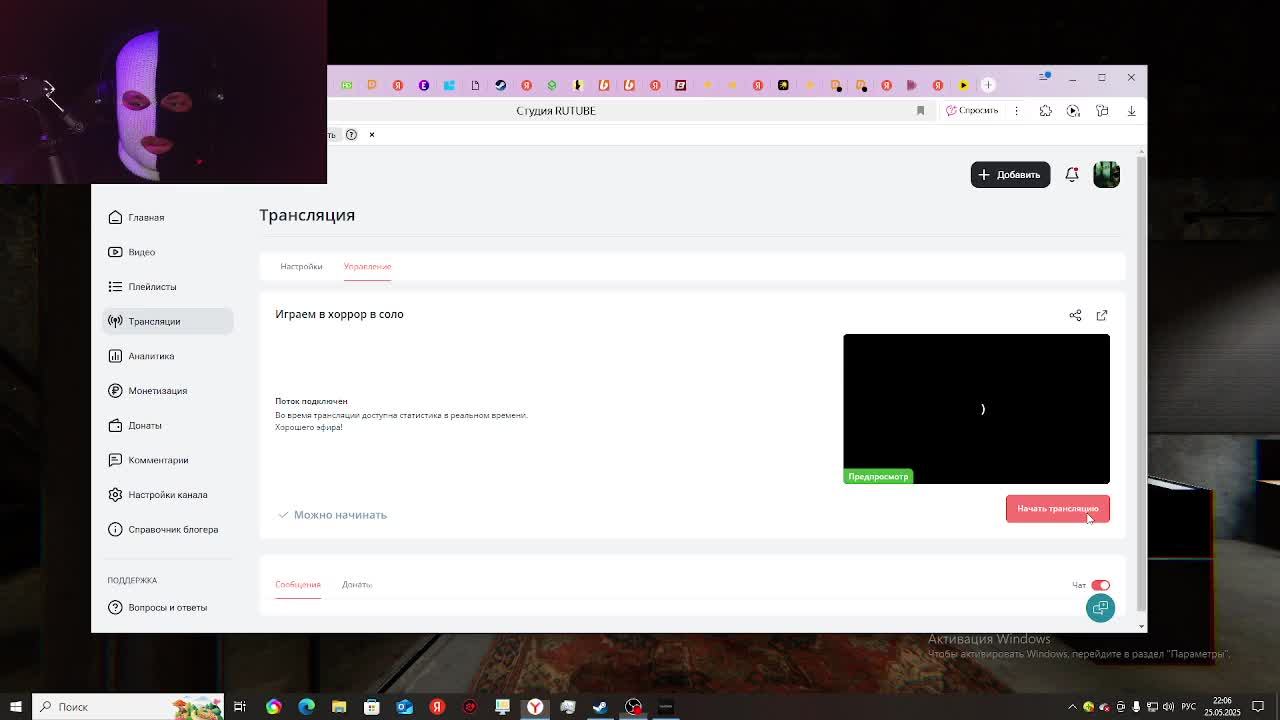Viewport: 1280px width, 720px height.
Task: Close the bar with the small X
Action: [372, 134]
